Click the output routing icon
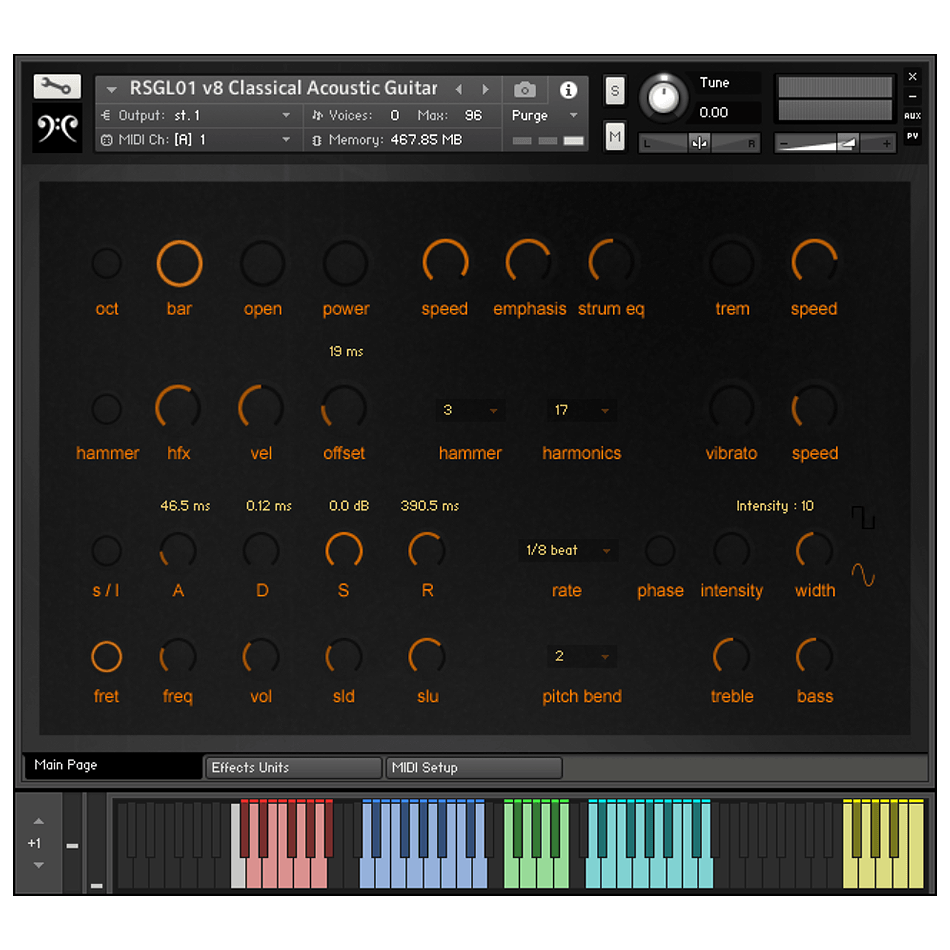This screenshot has height=950, width=950. pos(106,115)
